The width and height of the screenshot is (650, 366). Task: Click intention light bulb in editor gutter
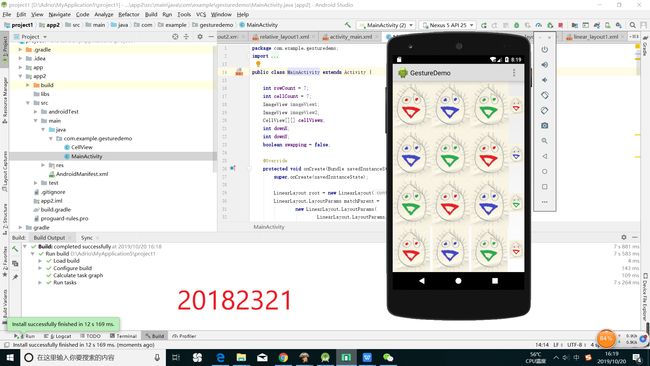click(x=258, y=64)
